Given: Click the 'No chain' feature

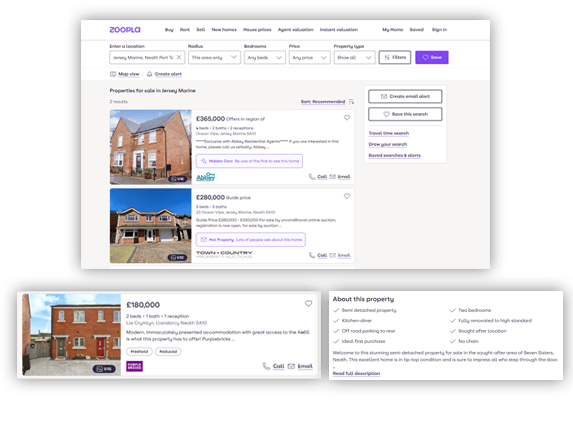Looking at the screenshot, I should pos(468,341).
